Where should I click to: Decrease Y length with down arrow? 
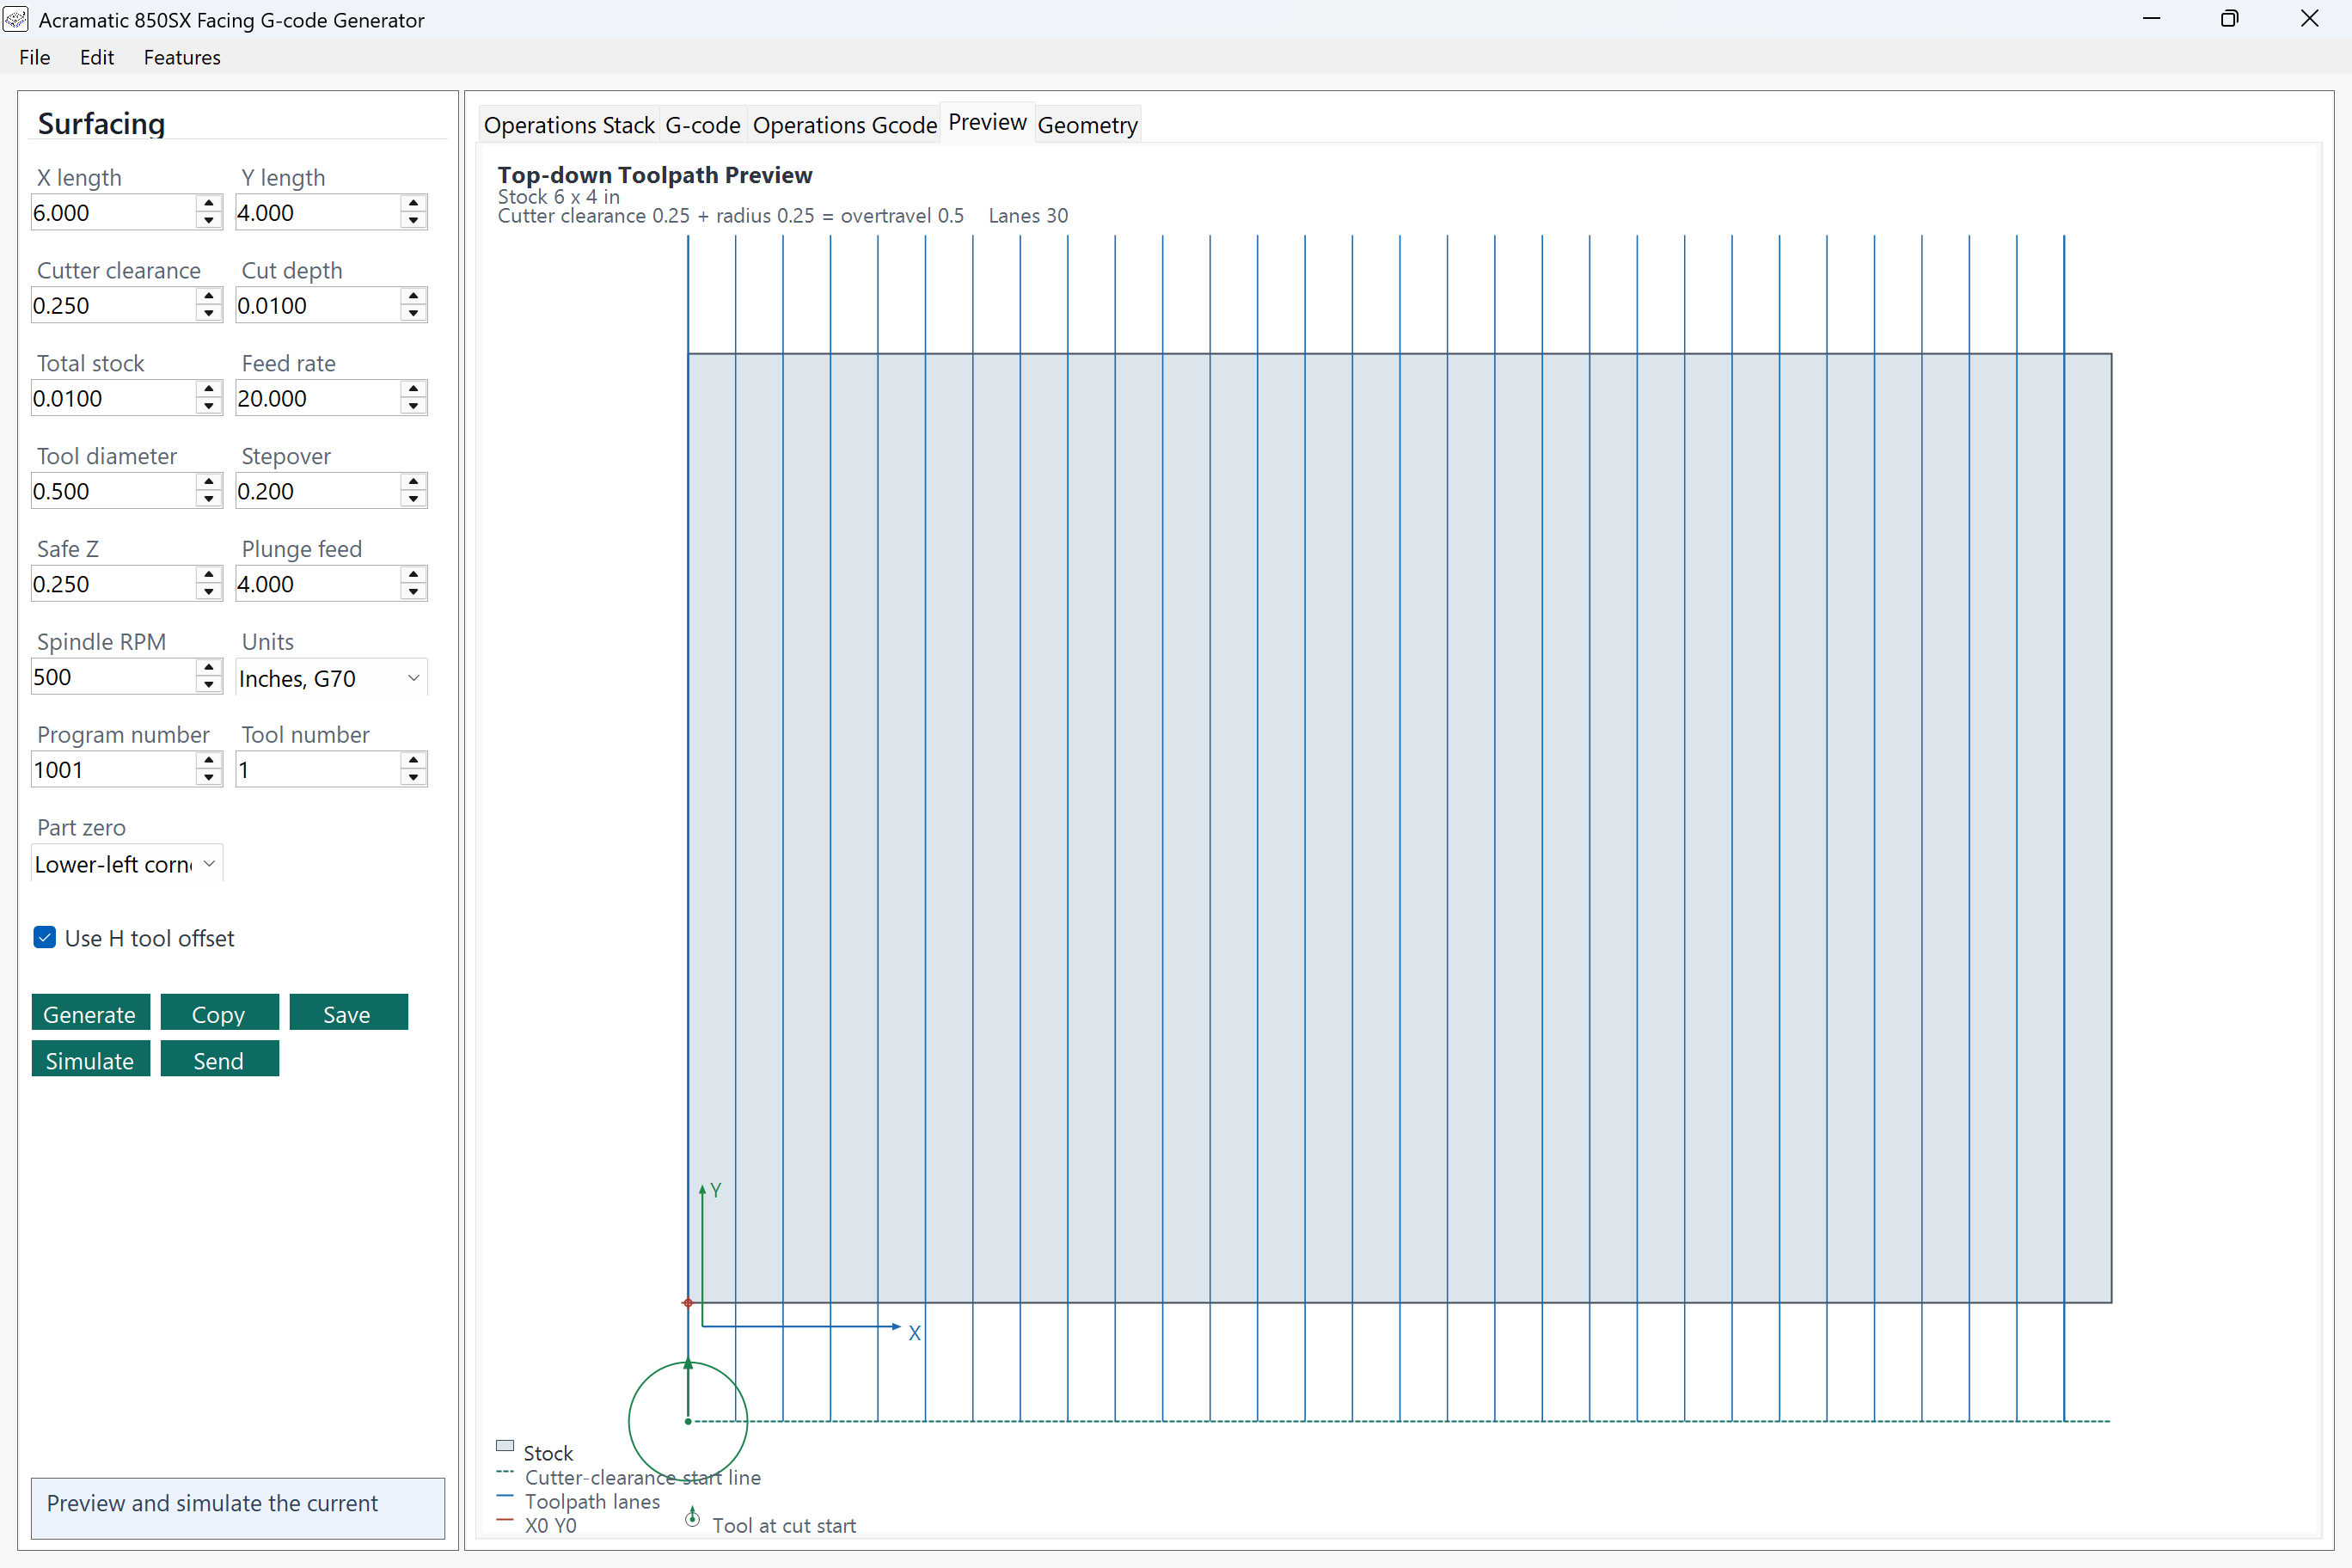pos(413,221)
